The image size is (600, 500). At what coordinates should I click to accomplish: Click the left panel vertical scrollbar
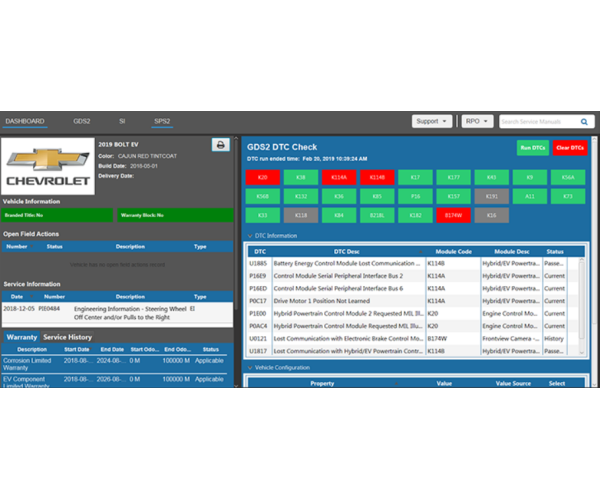click(x=236, y=262)
